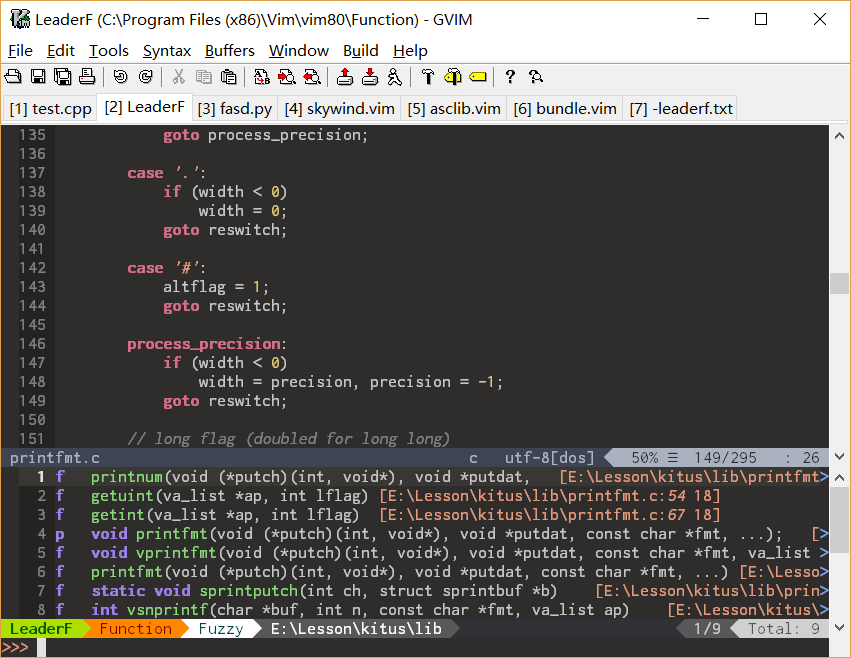This screenshot has width=851, height=658.
Task: Run Make using the hammer icon
Action: click(x=428, y=77)
